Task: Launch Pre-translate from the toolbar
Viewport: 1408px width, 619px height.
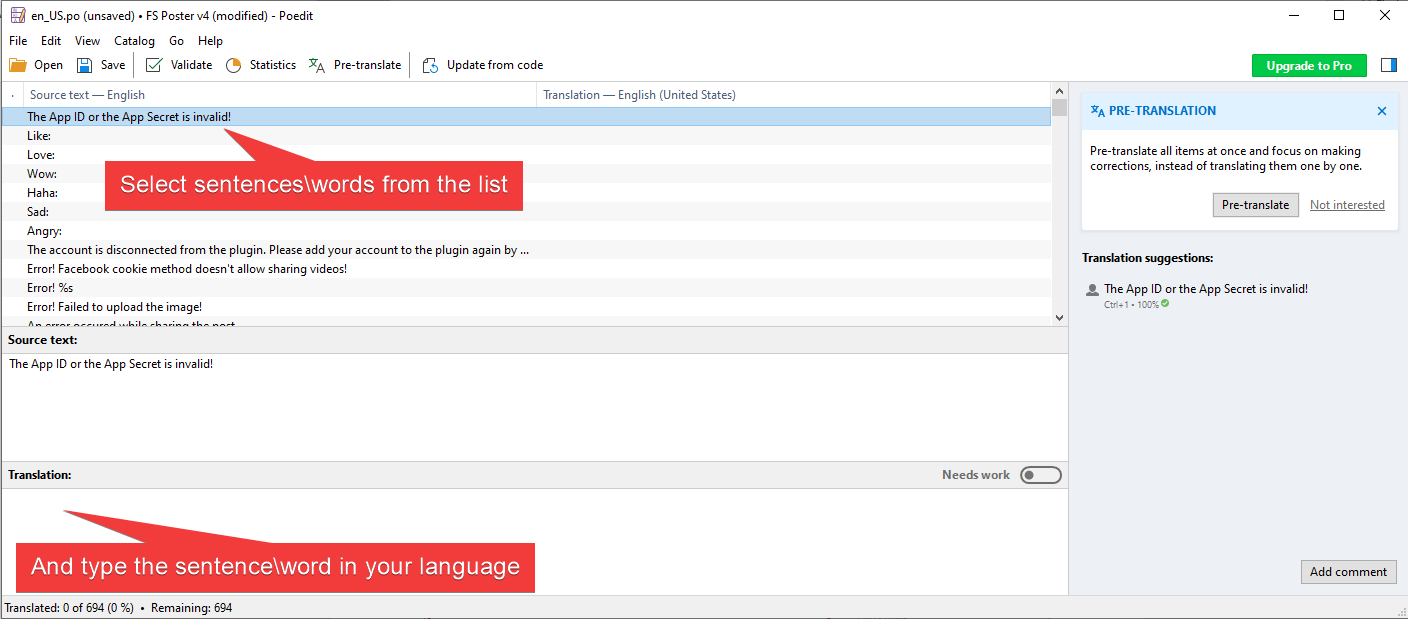Action: coord(355,65)
